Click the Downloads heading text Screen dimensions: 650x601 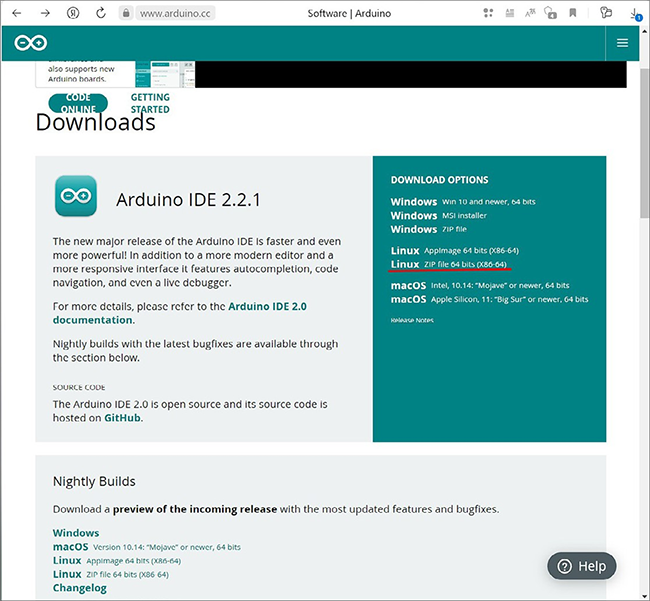click(96, 122)
